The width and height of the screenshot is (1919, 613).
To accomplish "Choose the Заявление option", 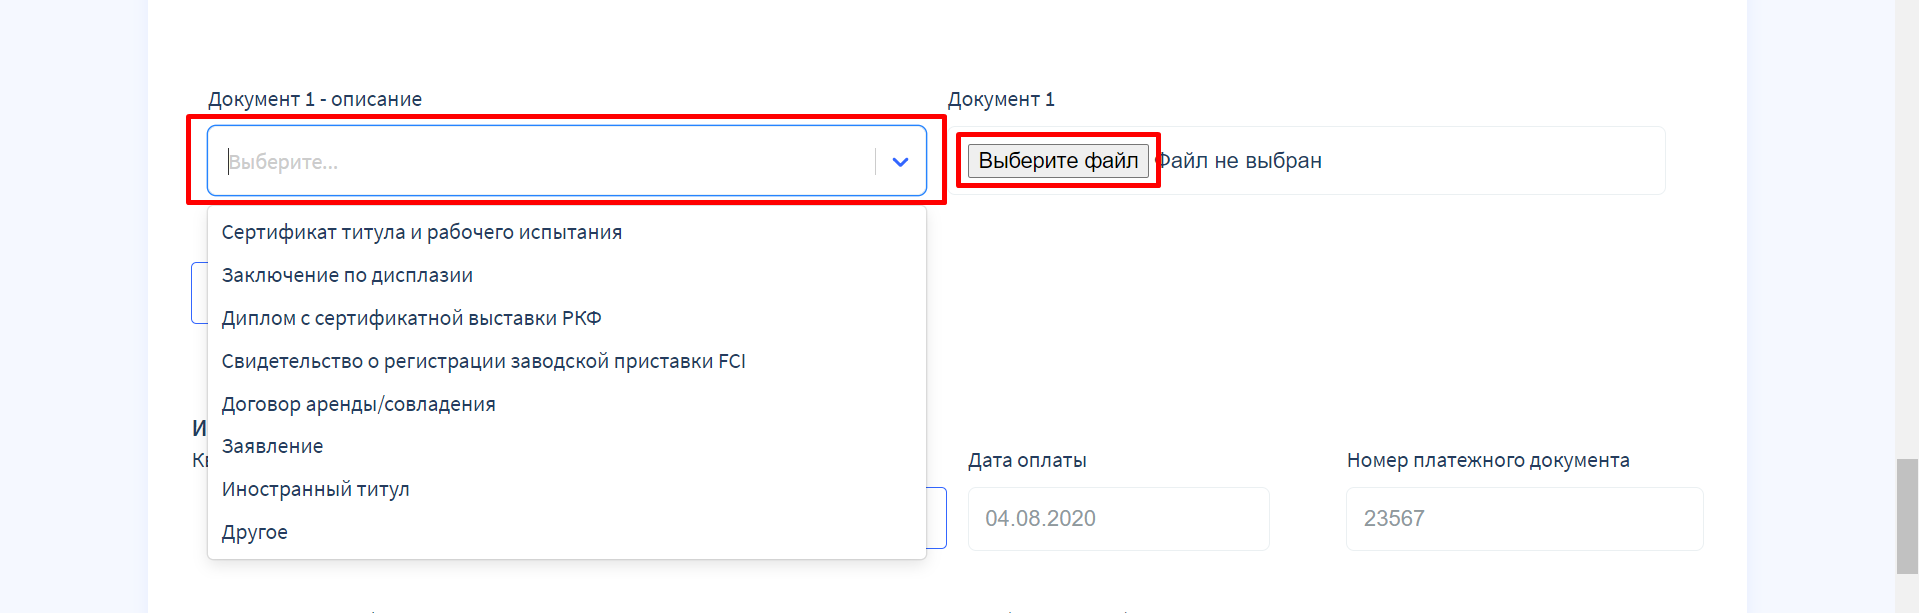I will point(272,446).
